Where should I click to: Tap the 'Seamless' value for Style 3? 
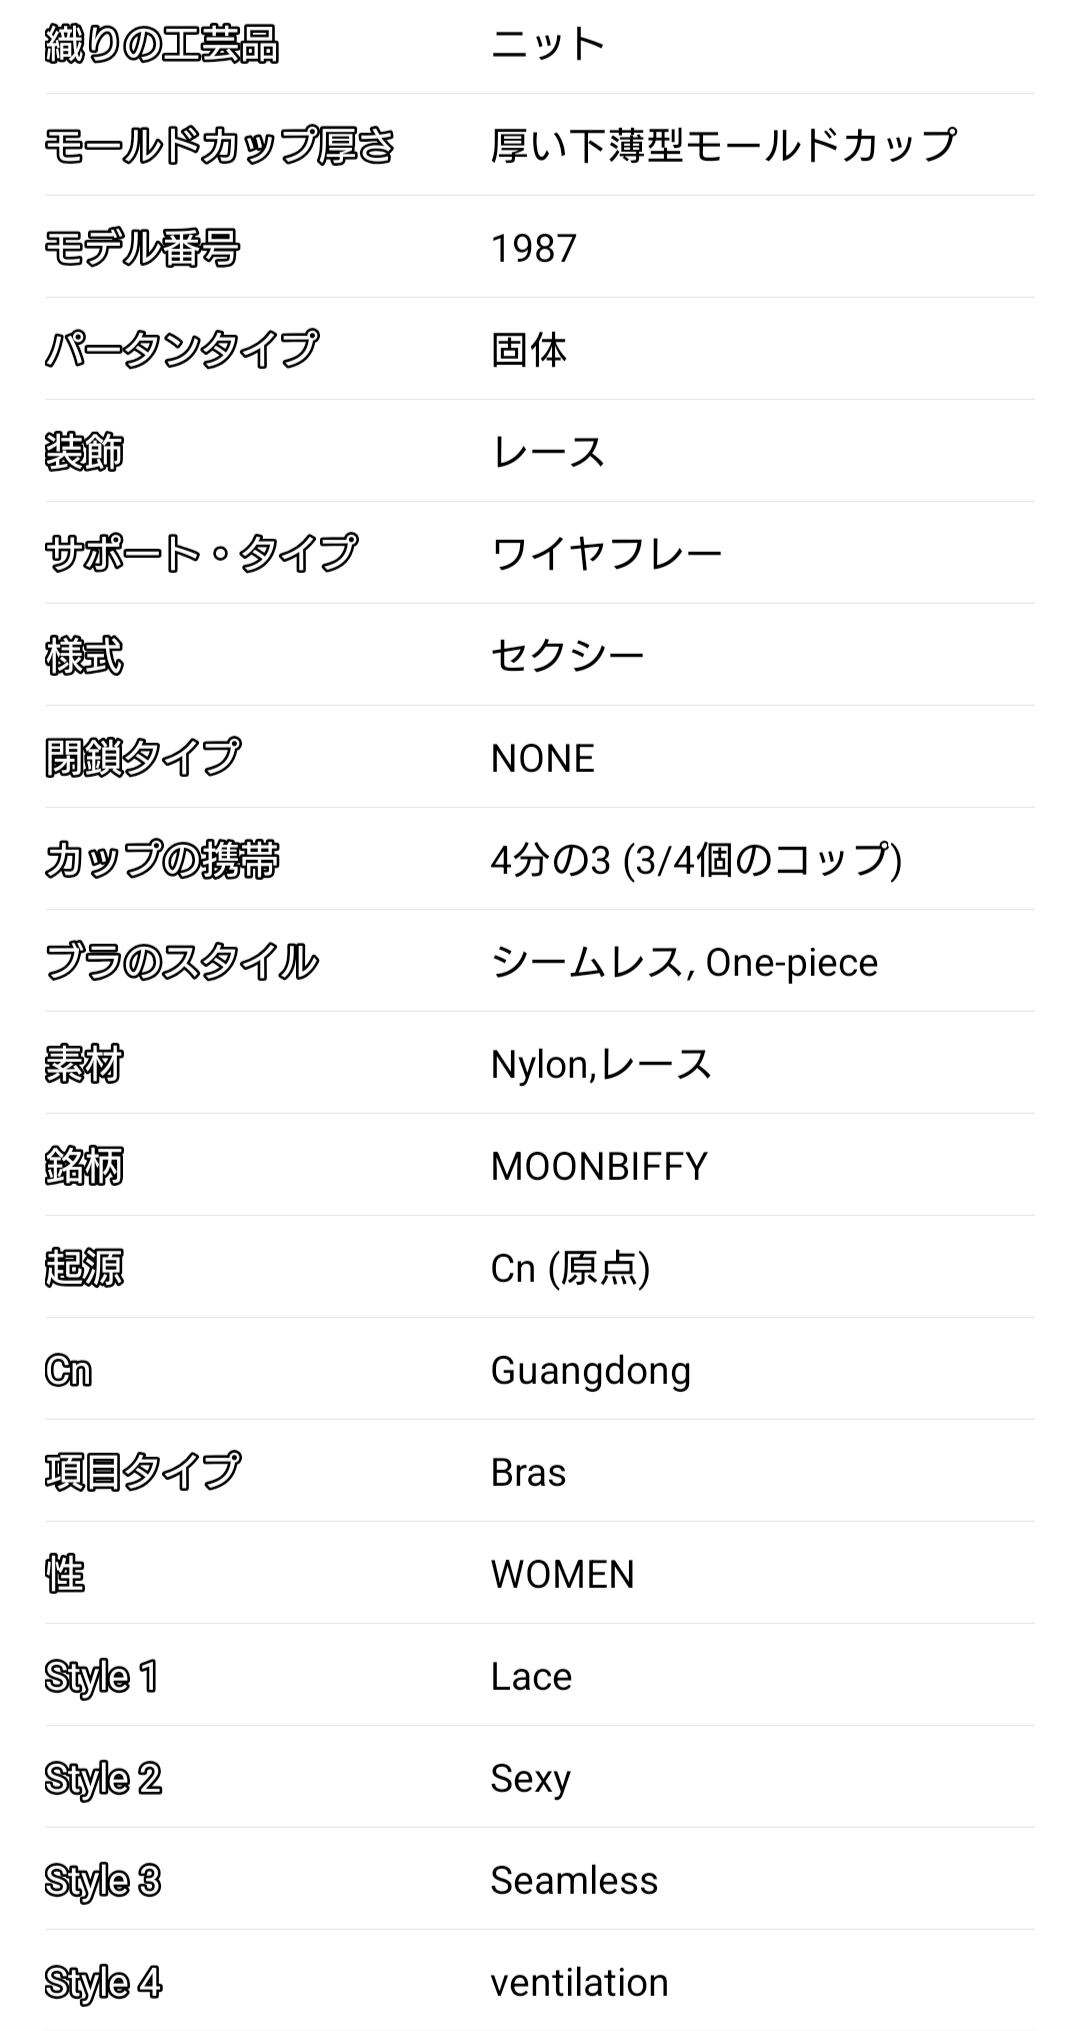(574, 1880)
